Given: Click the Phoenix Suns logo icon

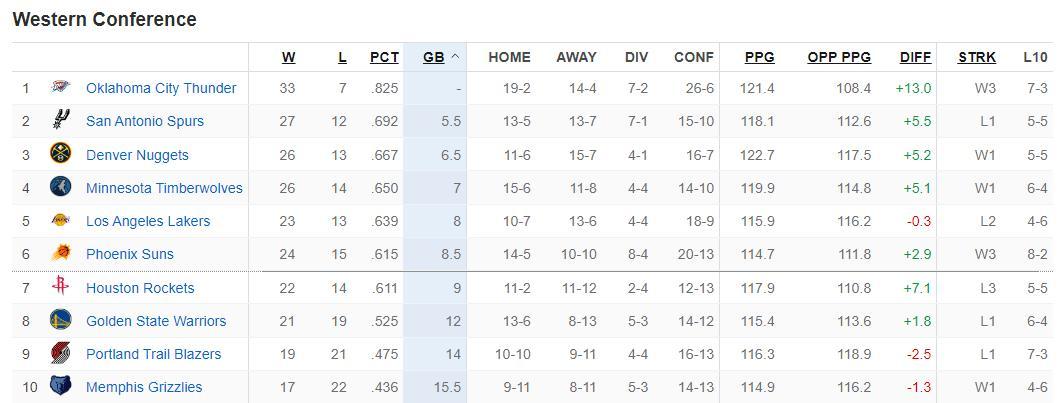Looking at the screenshot, I should [x=60, y=254].
